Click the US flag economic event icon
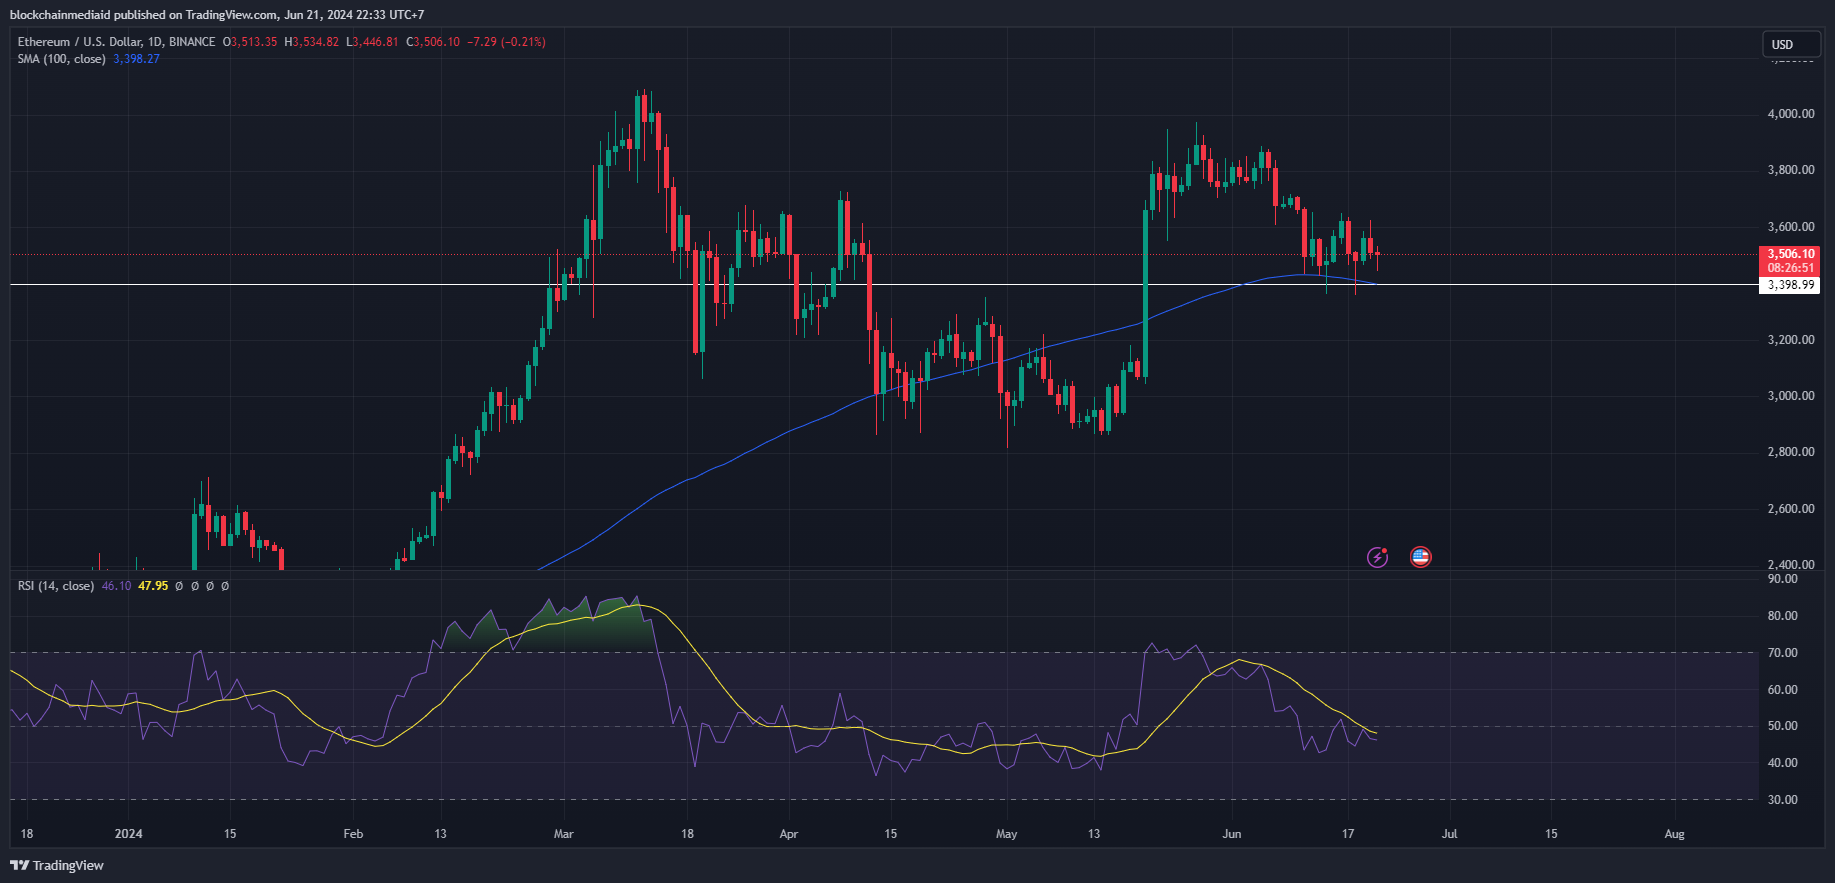The height and width of the screenshot is (883, 1835). 1420,557
